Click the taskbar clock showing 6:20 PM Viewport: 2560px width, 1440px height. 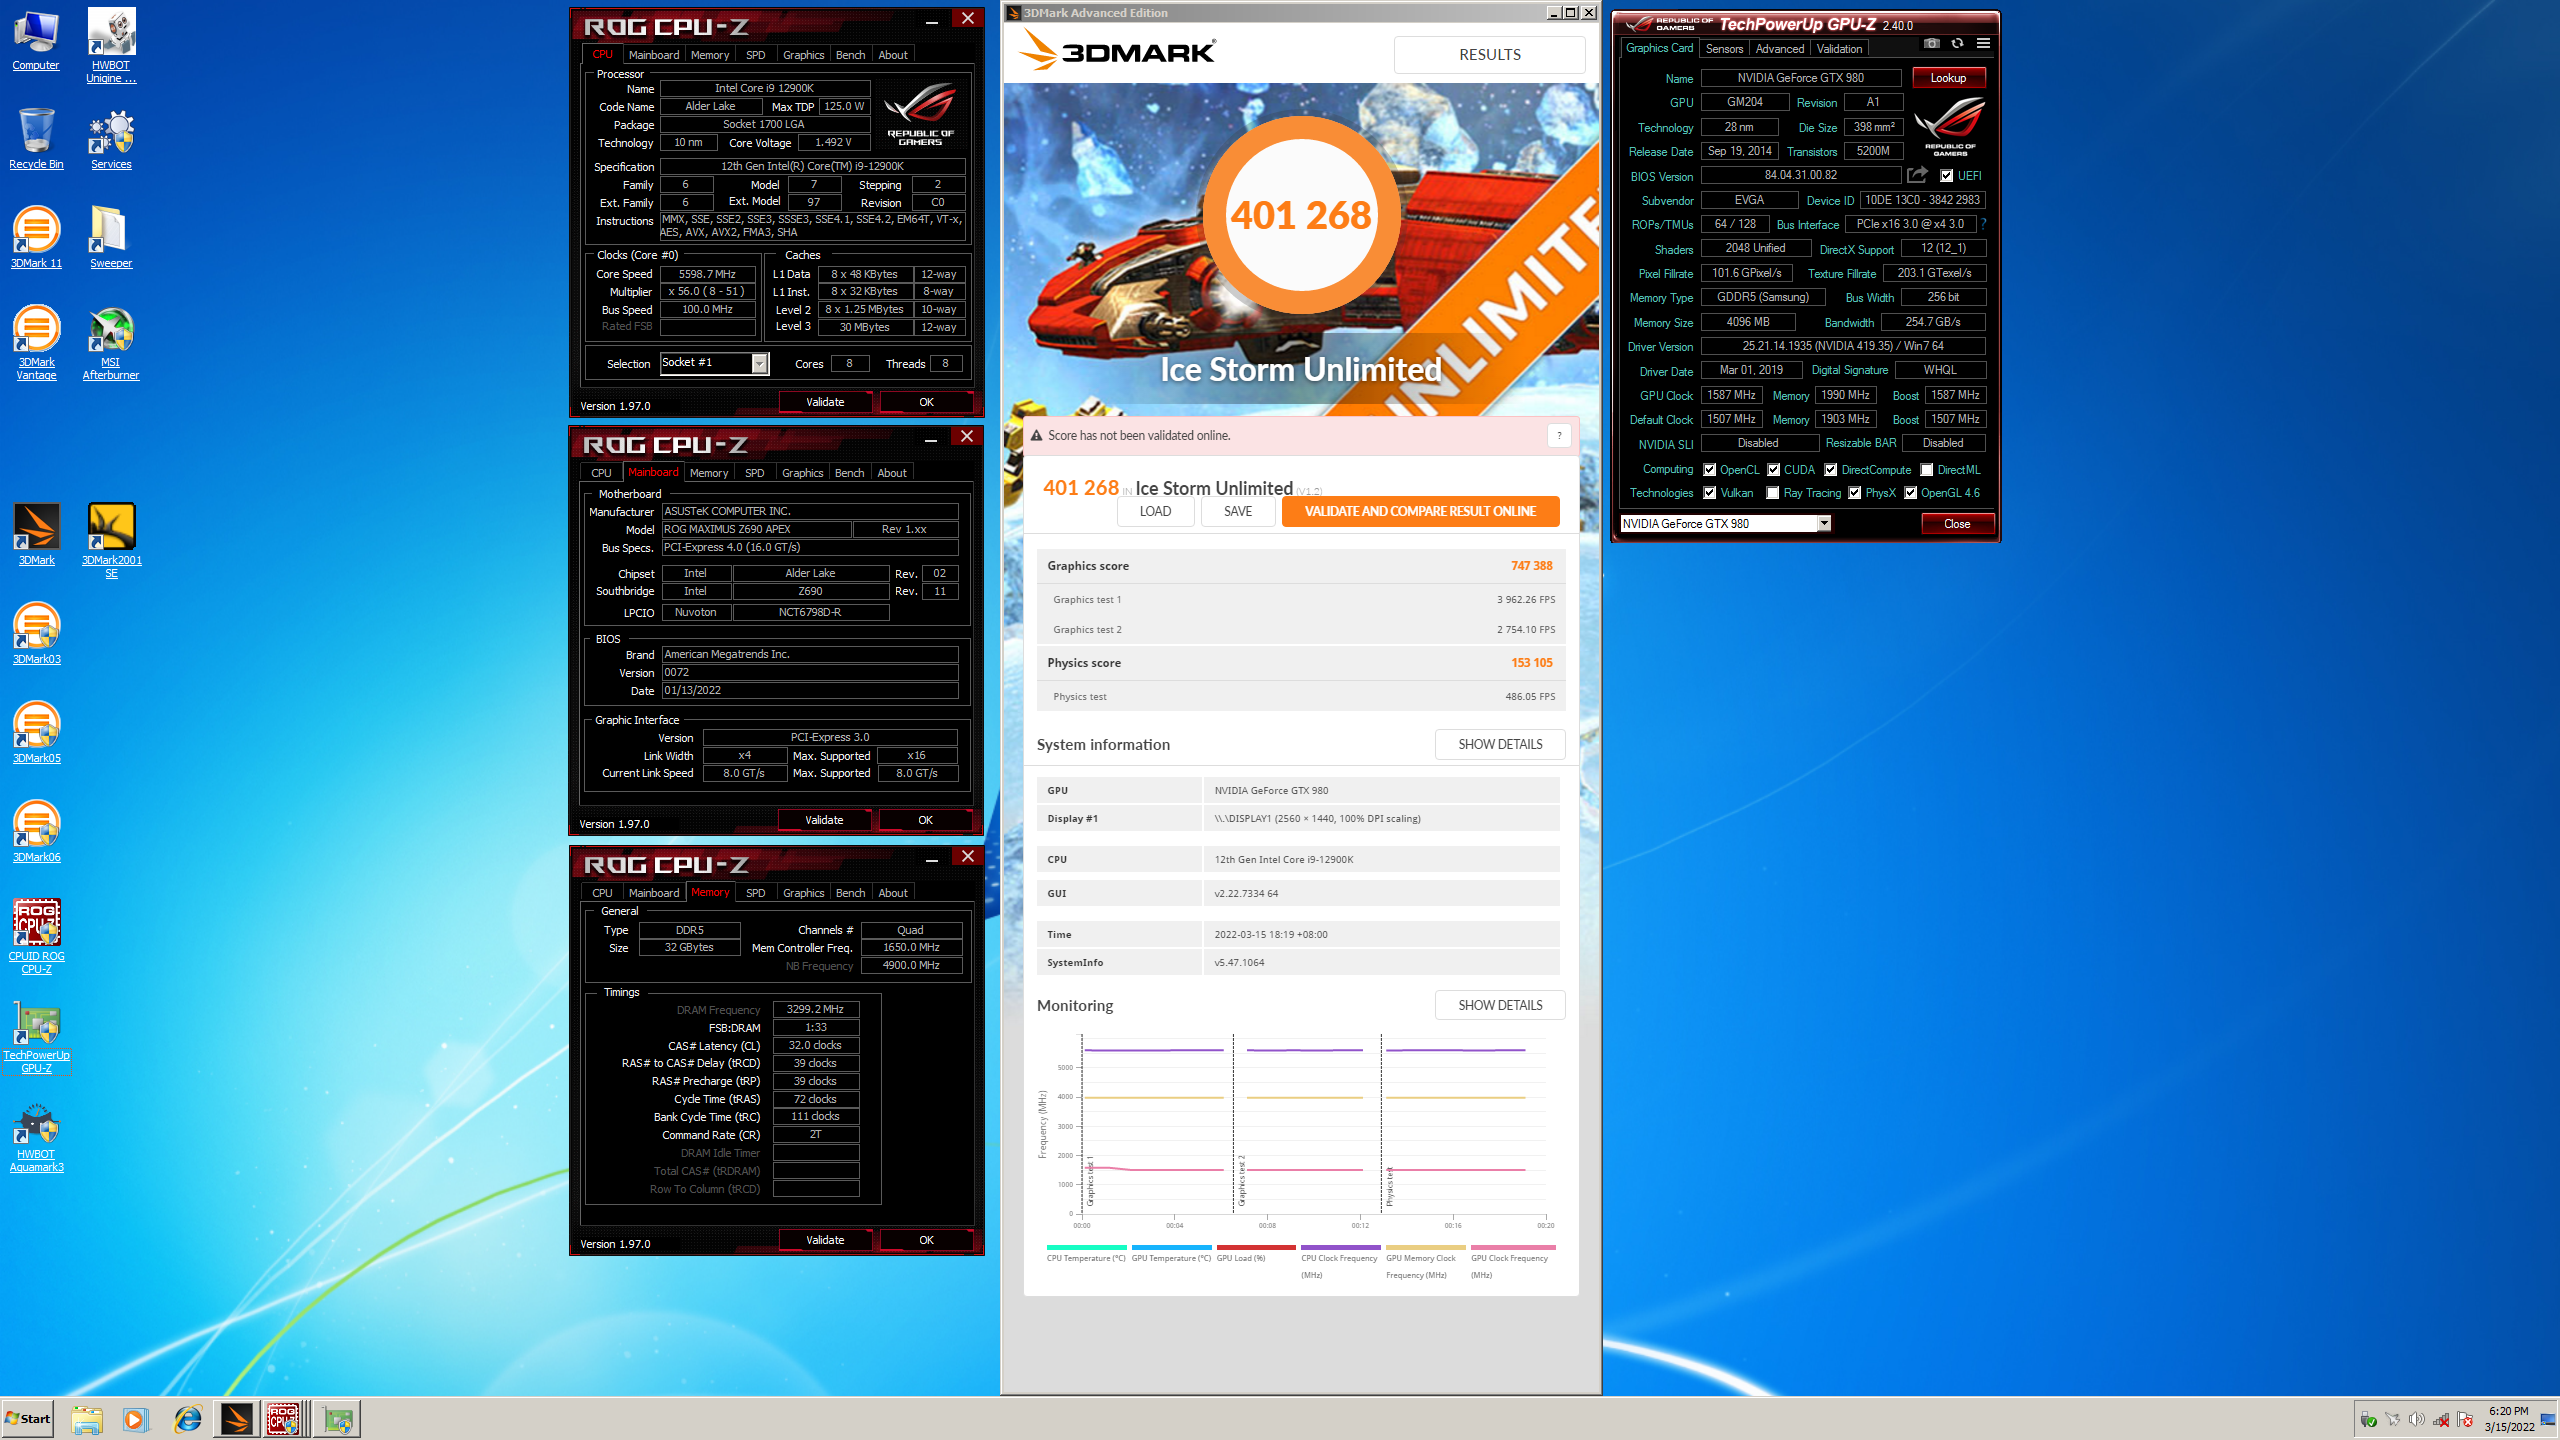click(2509, 1419)
